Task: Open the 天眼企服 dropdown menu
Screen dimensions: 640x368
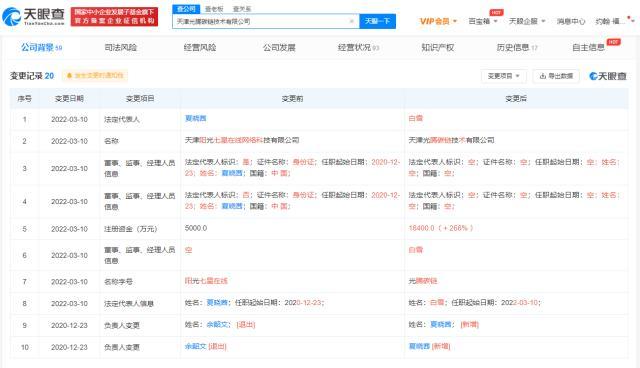Action: tap(527, 21)
